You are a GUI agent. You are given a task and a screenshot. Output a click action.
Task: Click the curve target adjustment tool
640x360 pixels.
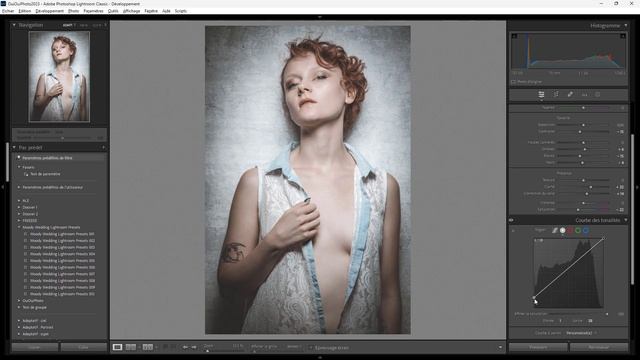pos(513,231)
